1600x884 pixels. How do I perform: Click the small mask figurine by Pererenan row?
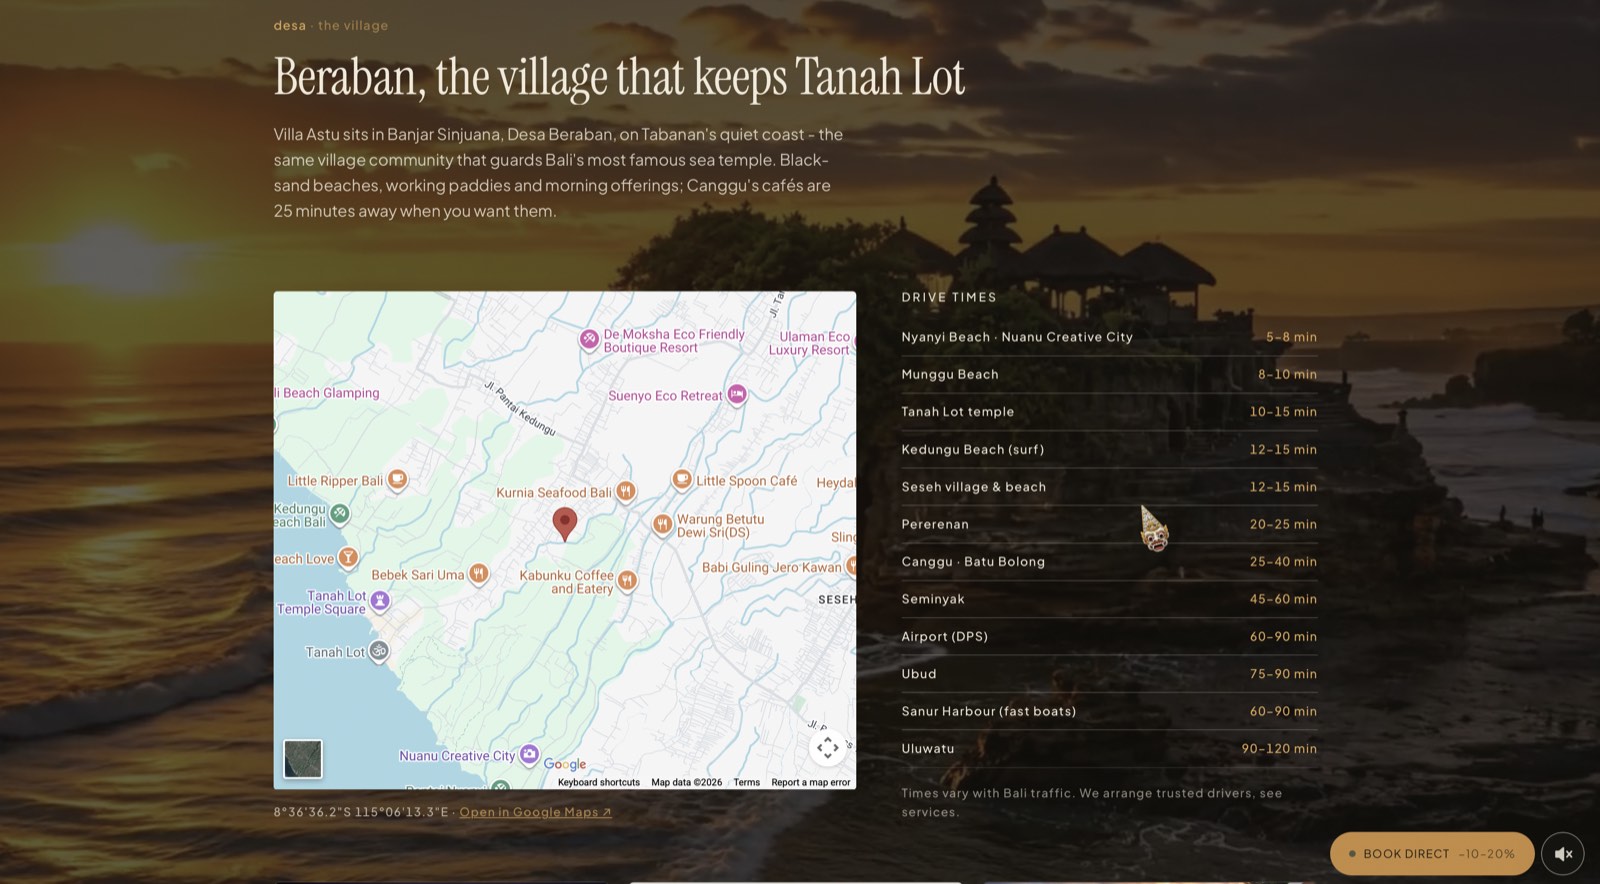[x=1154, y=529]
